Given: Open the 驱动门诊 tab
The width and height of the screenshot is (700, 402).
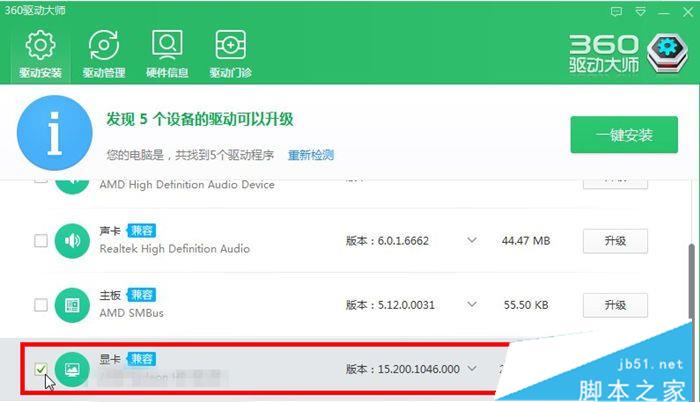Looking at the screenshot, I should point(230,54).
